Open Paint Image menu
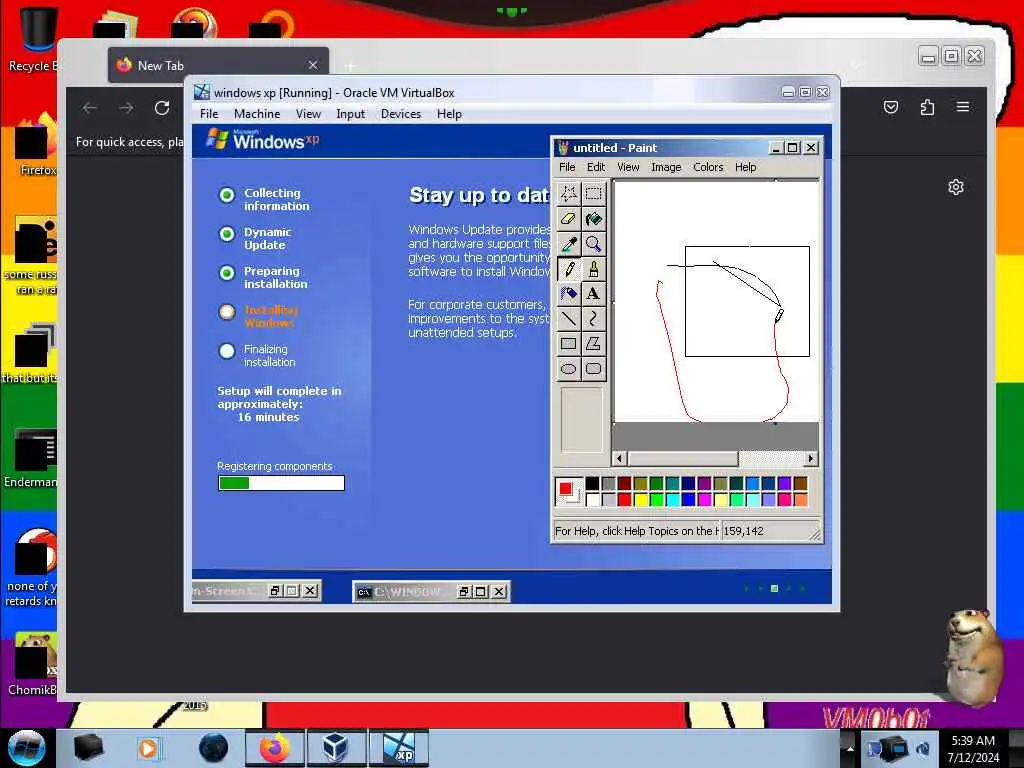1024x768 pixels. [x=666, y=167]
